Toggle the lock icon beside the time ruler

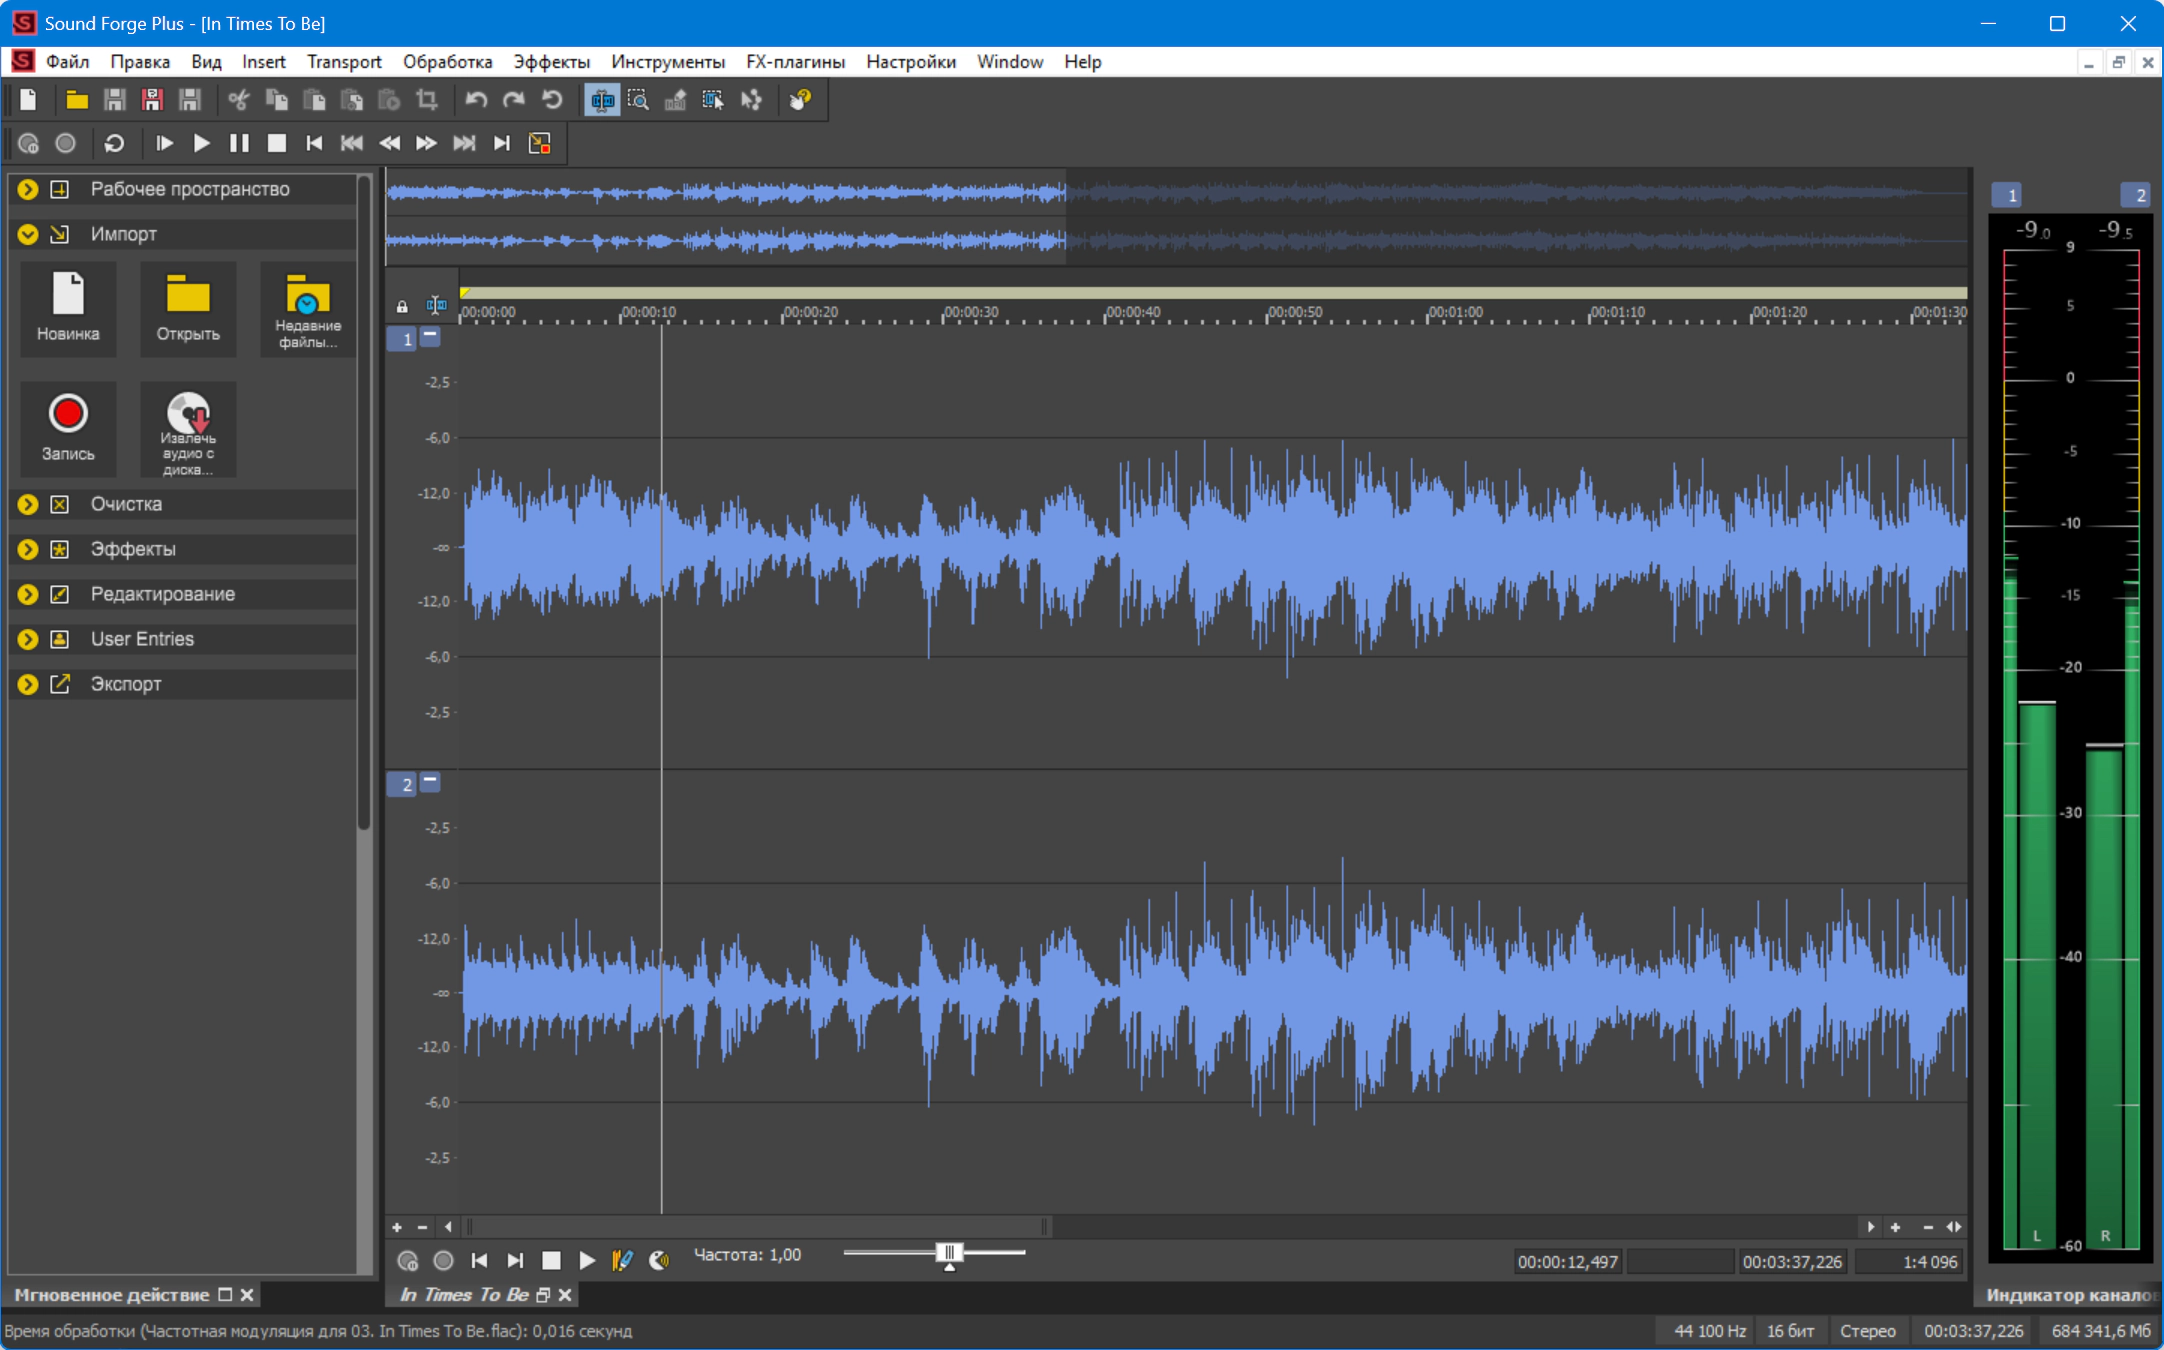coord(402,307)
